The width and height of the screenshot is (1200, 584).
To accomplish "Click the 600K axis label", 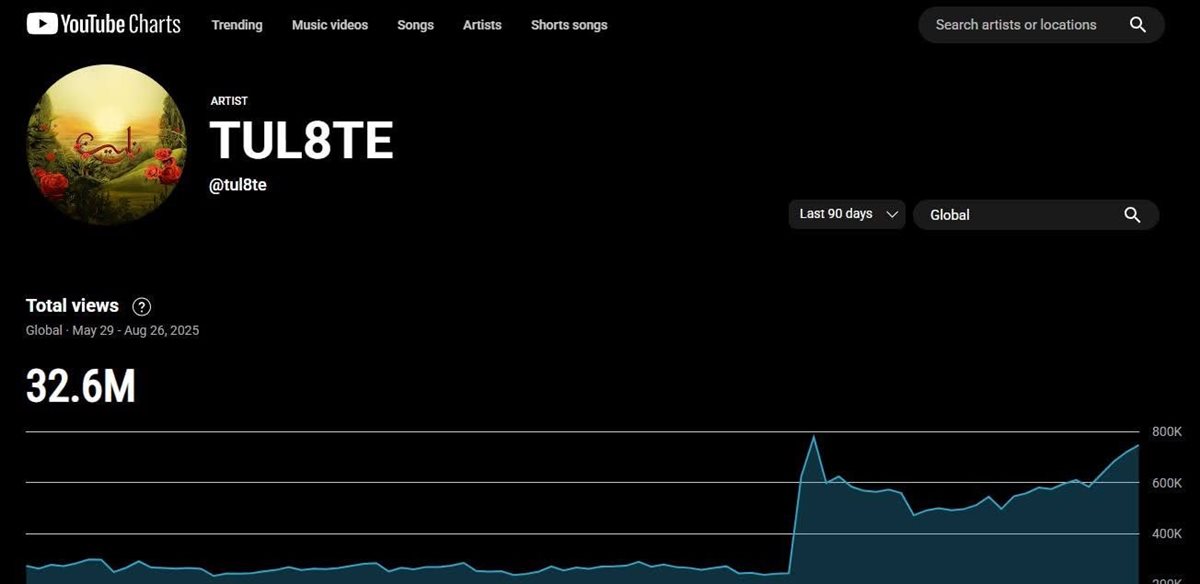I will 1167,483.
